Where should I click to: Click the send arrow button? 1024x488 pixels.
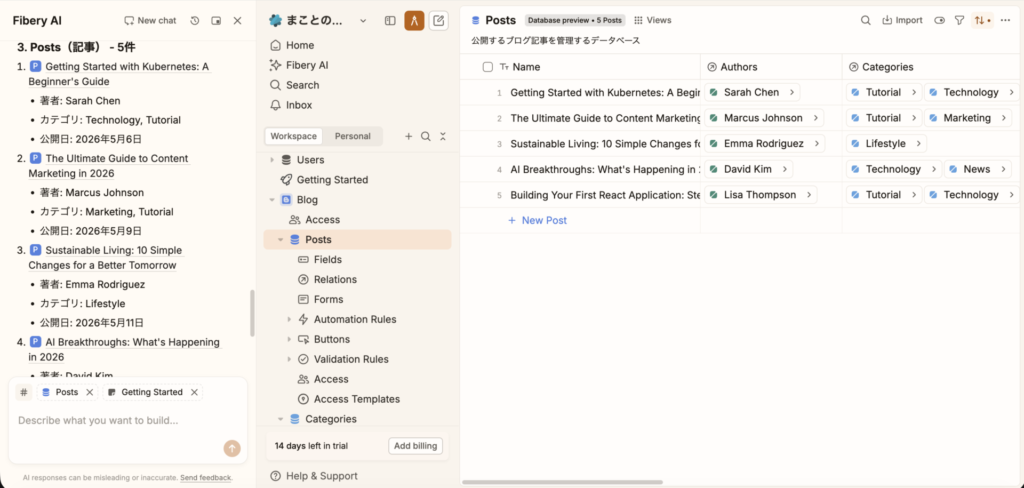point(232,448)
